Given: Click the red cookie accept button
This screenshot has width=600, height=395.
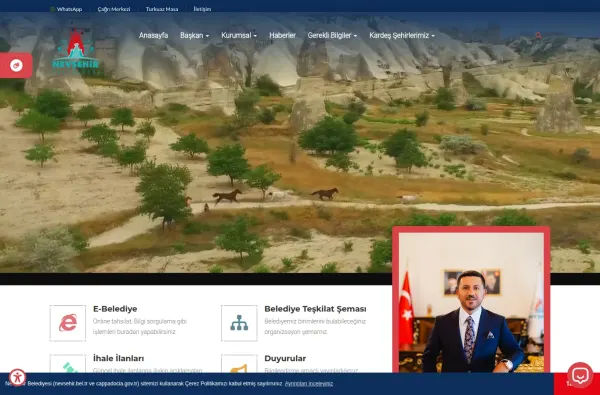Looking at the screenshot, I should click(577, 384).
